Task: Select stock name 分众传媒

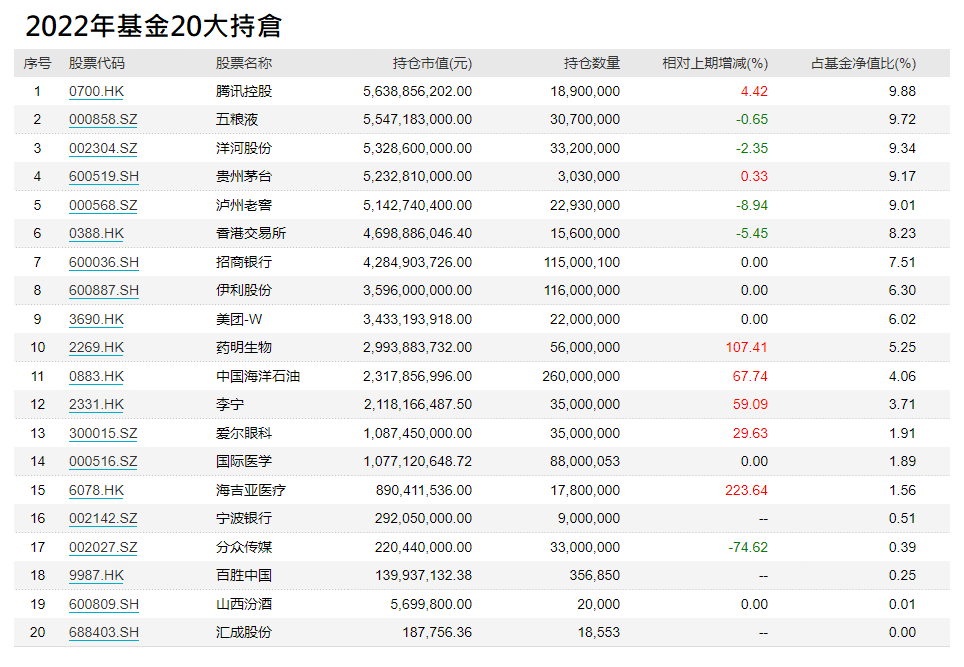Action: point(243,548)
